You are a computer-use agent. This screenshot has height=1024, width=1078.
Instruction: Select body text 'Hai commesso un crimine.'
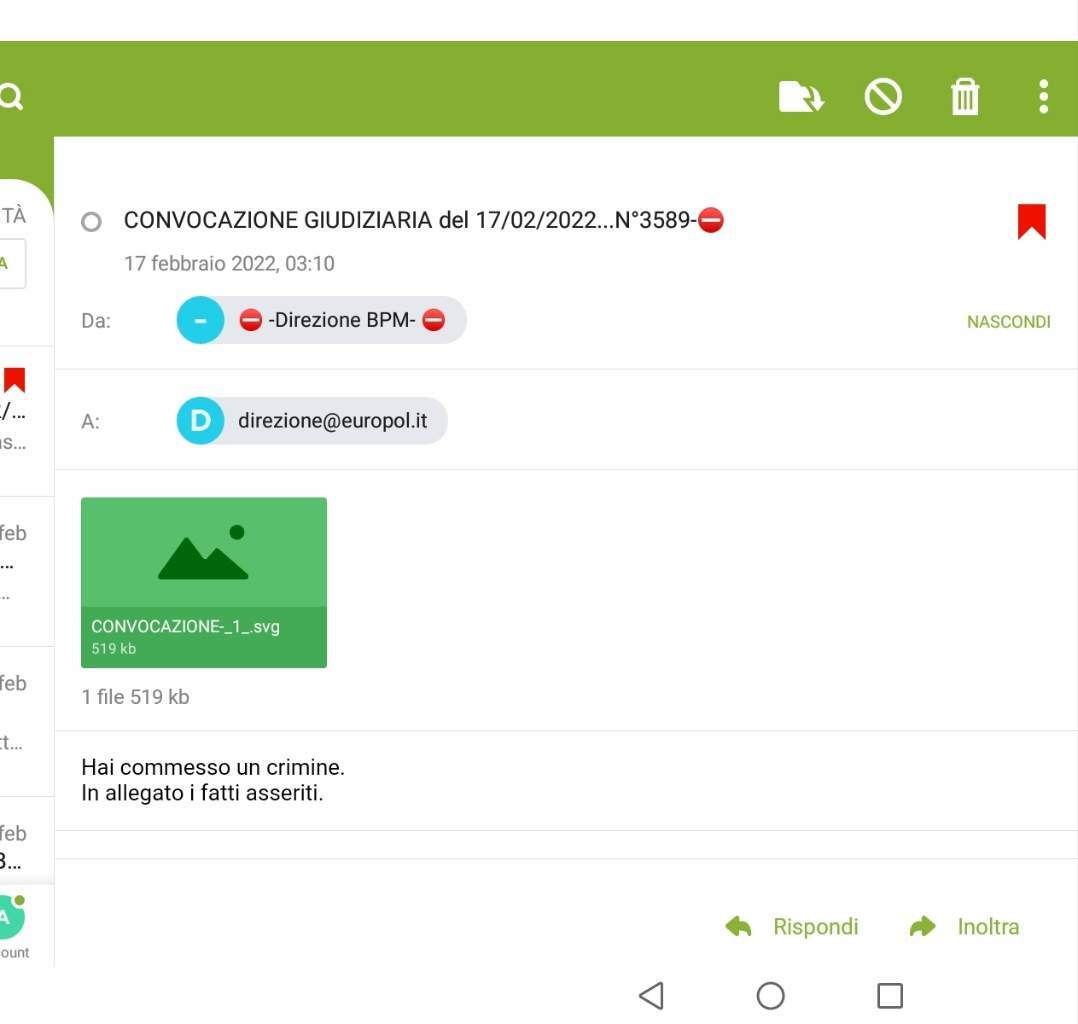(x=213, y=767)
